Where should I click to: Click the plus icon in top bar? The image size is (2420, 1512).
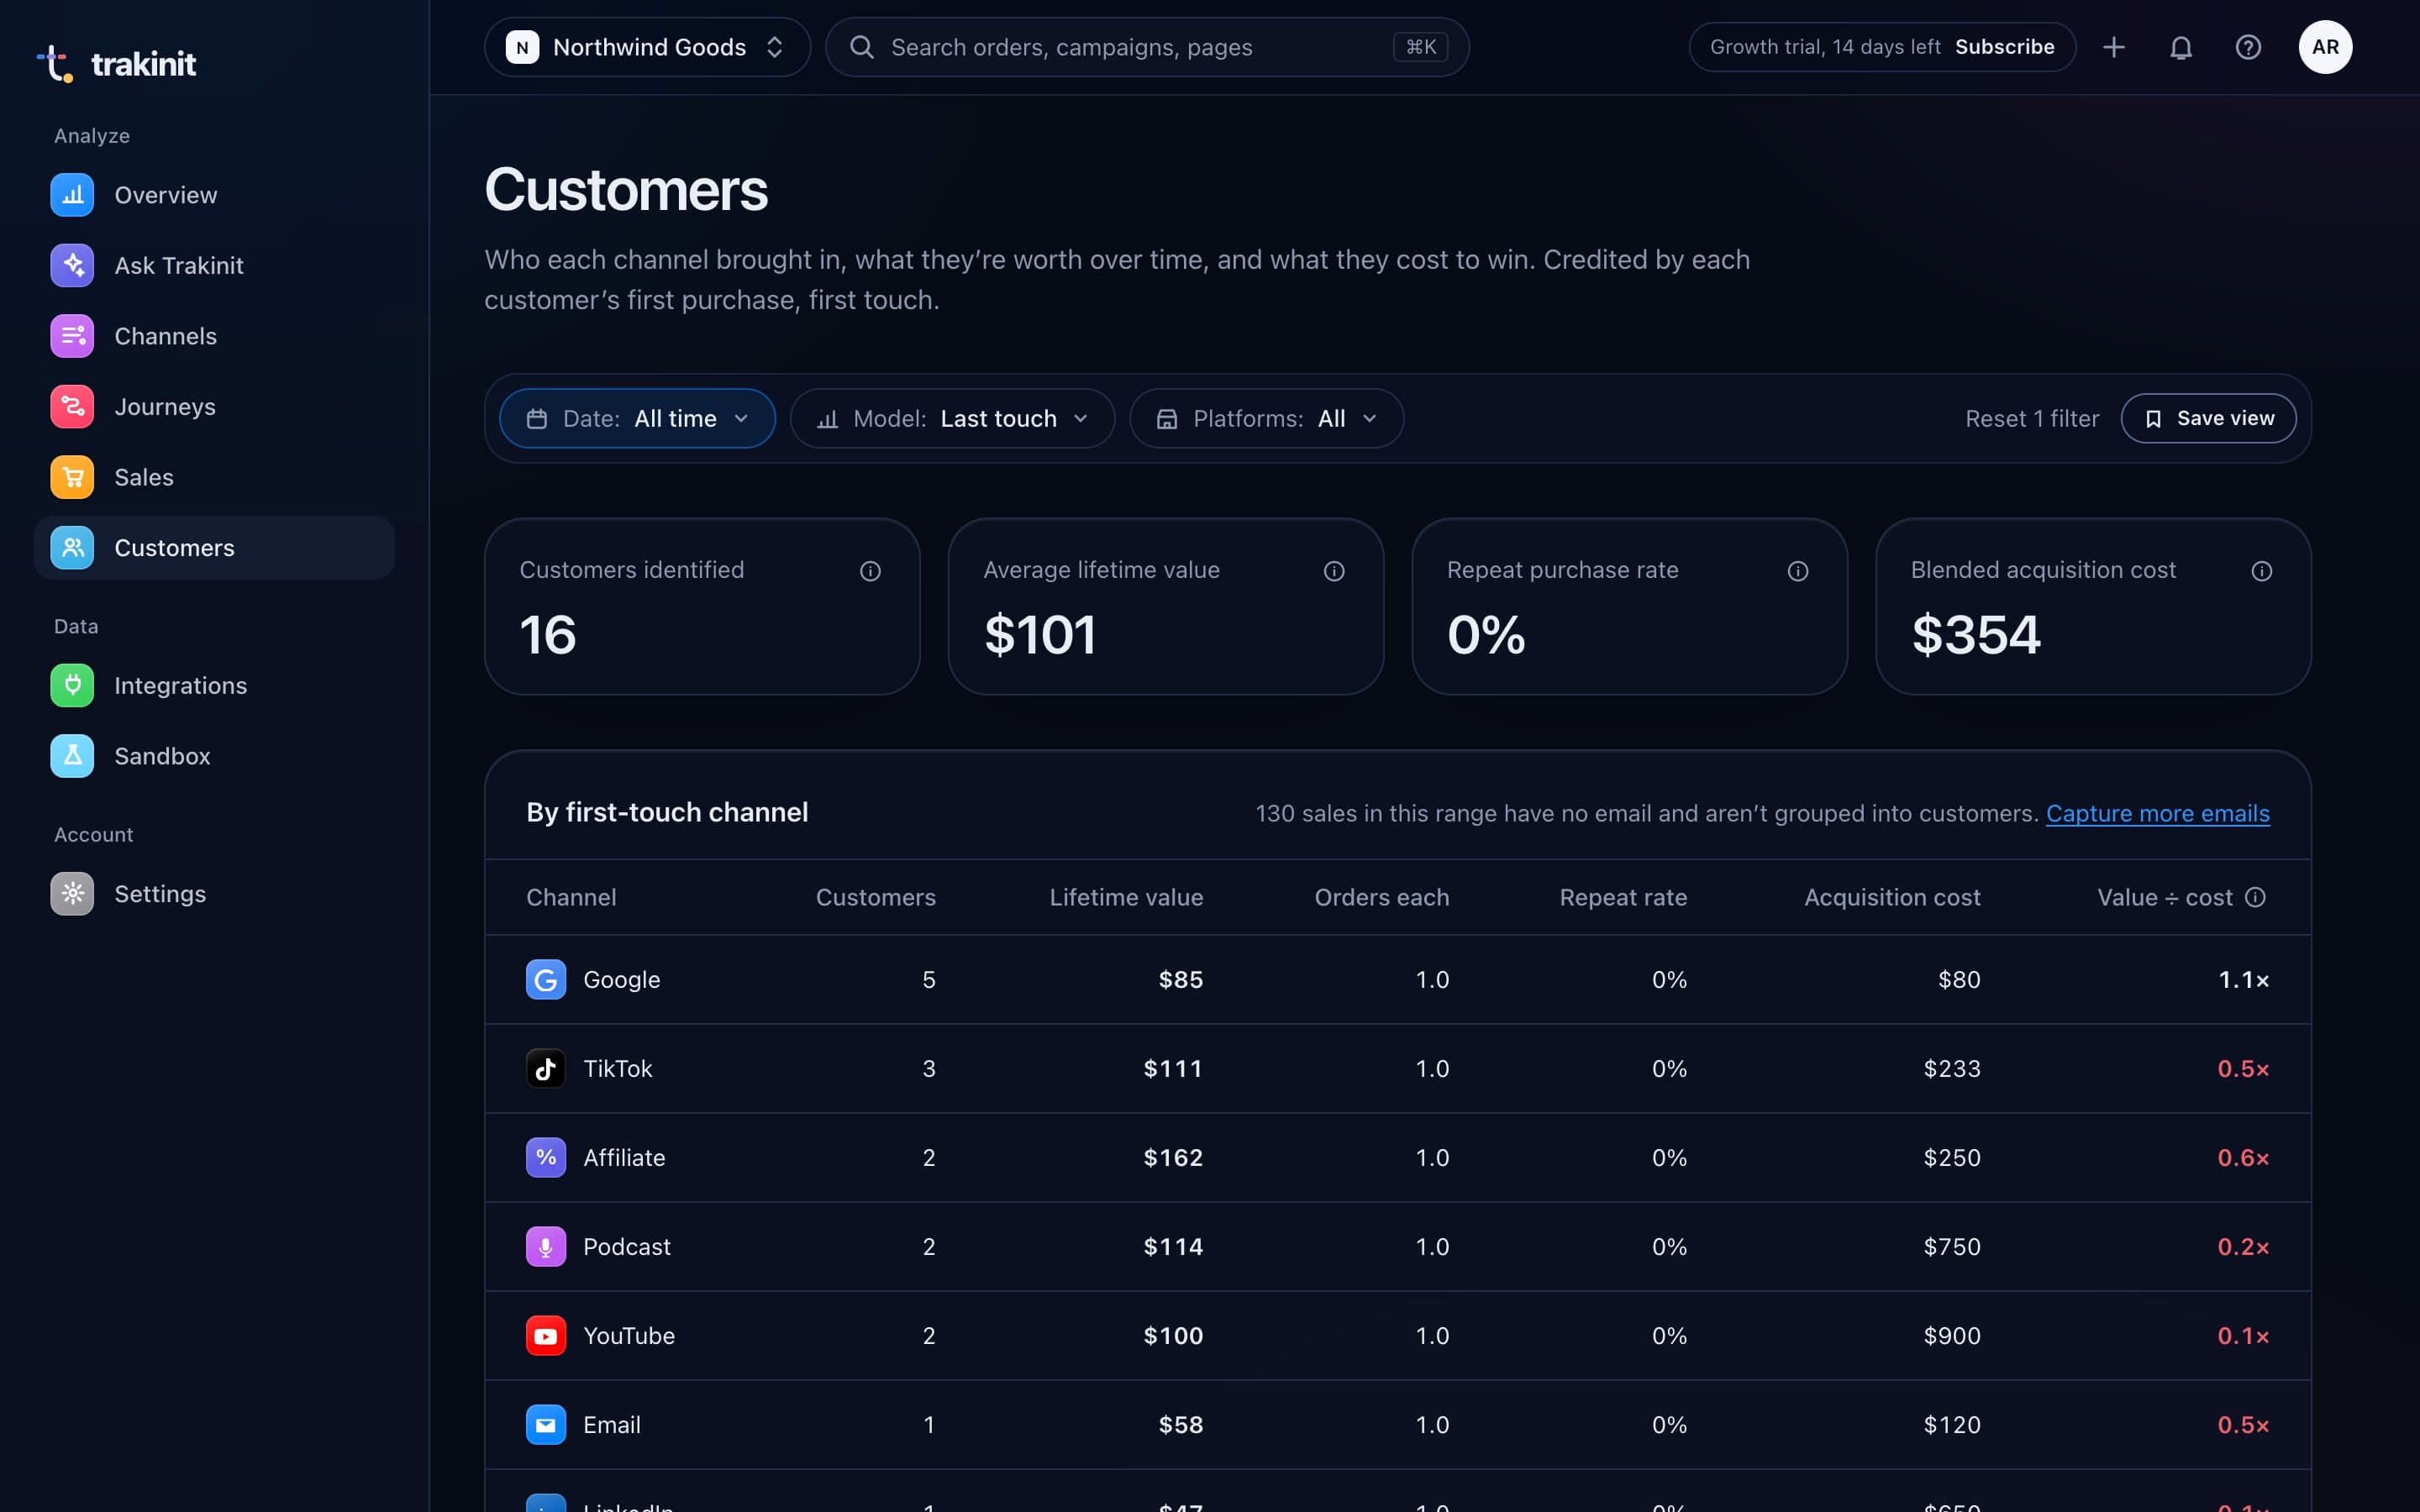click(2113, 47)
